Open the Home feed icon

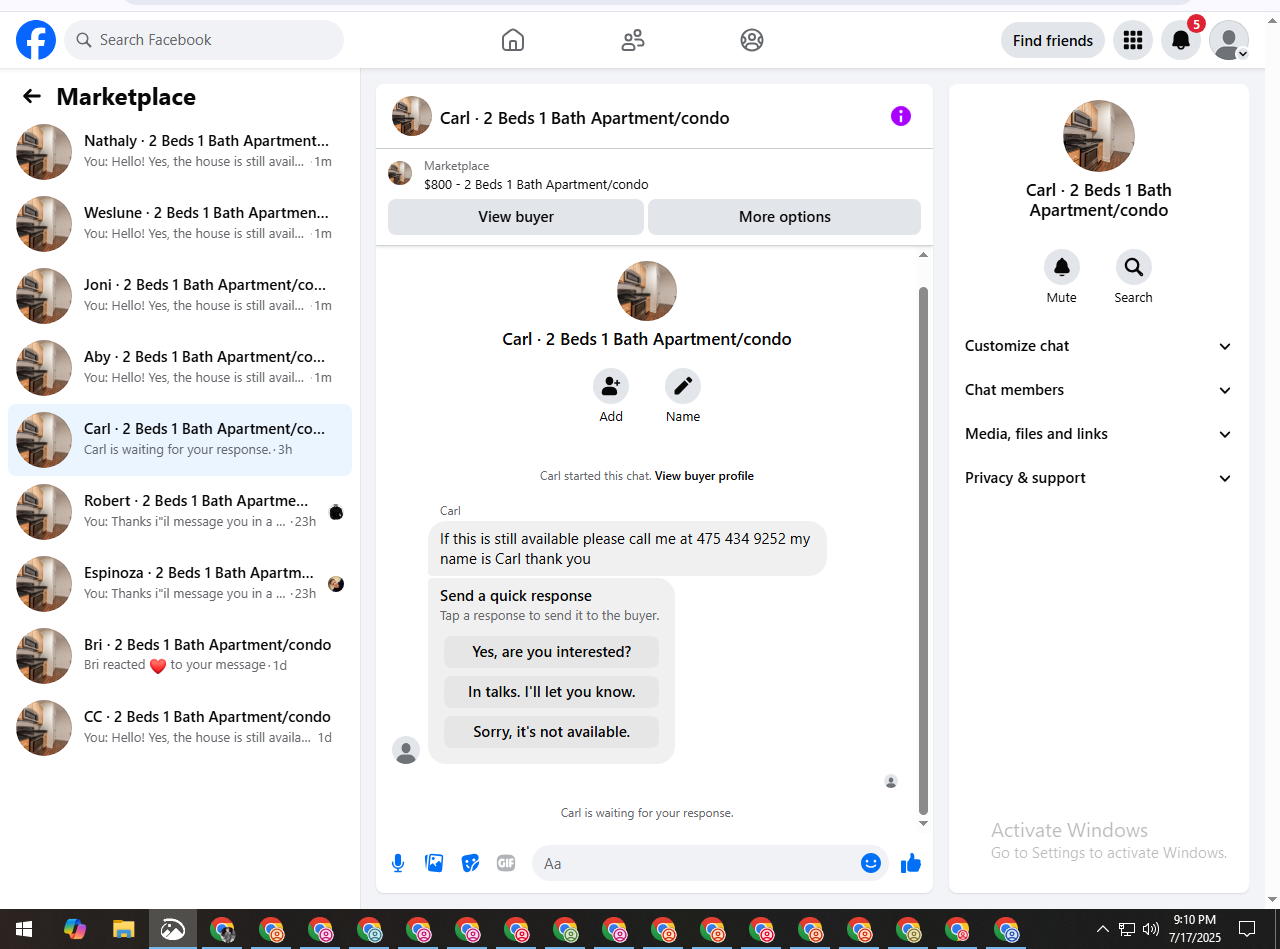click(x=513, y=40)
